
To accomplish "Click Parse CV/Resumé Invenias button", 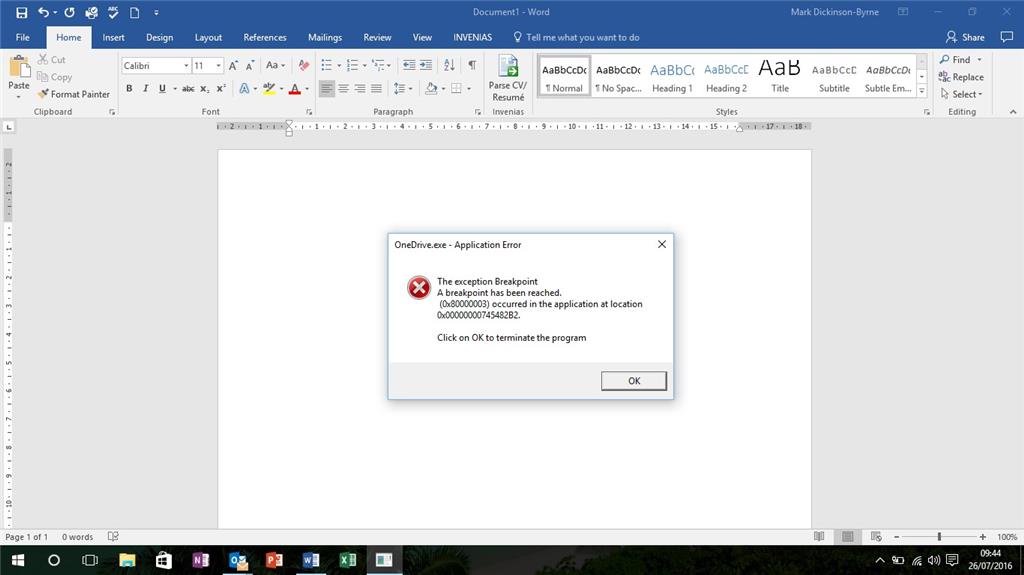I will coord(508,78).
